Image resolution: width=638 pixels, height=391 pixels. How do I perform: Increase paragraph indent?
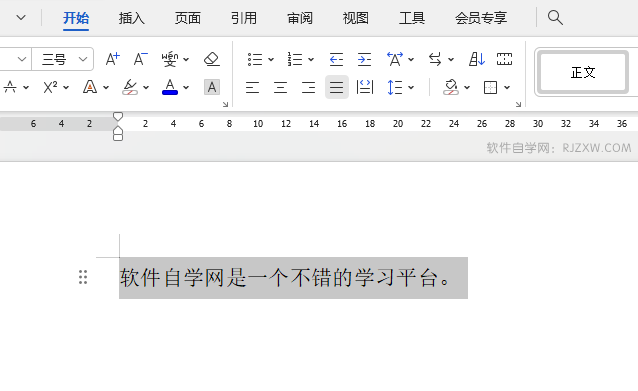click(364, 59)
